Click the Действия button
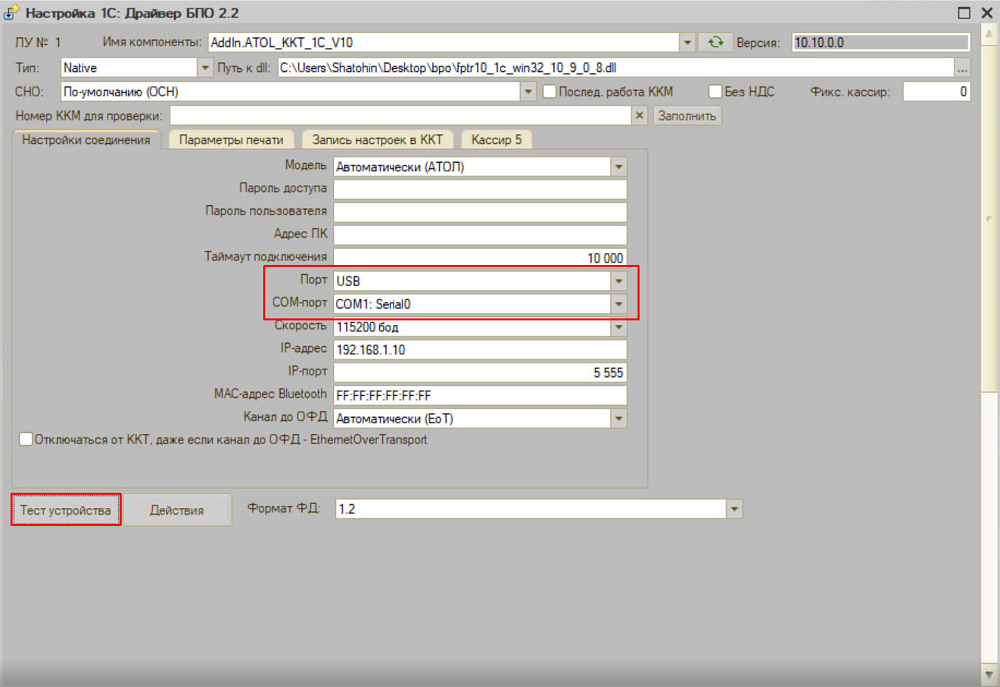The width and height of the screenshot is (1000, 687). pos(177,510)
